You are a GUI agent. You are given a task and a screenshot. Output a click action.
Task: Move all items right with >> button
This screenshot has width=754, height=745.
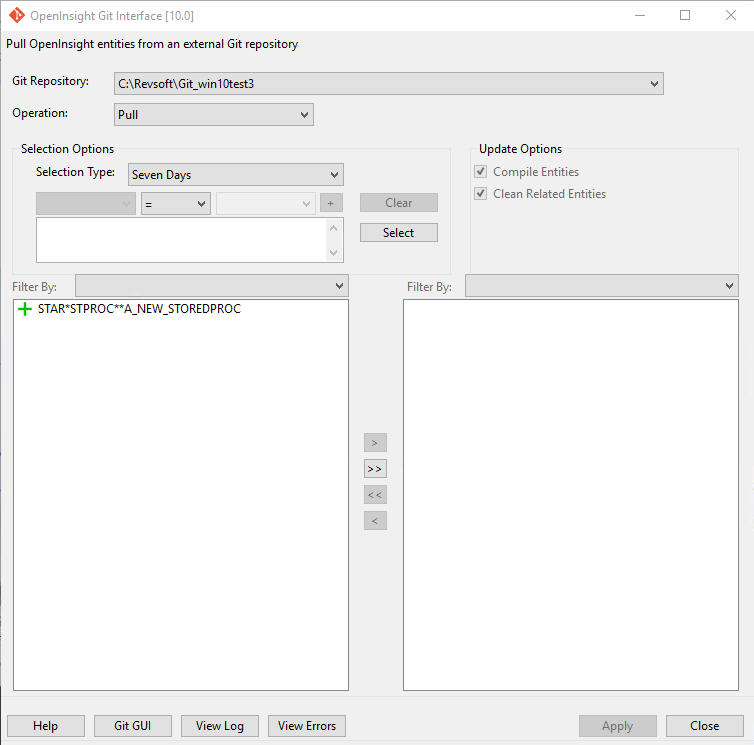tap(375, 468)
